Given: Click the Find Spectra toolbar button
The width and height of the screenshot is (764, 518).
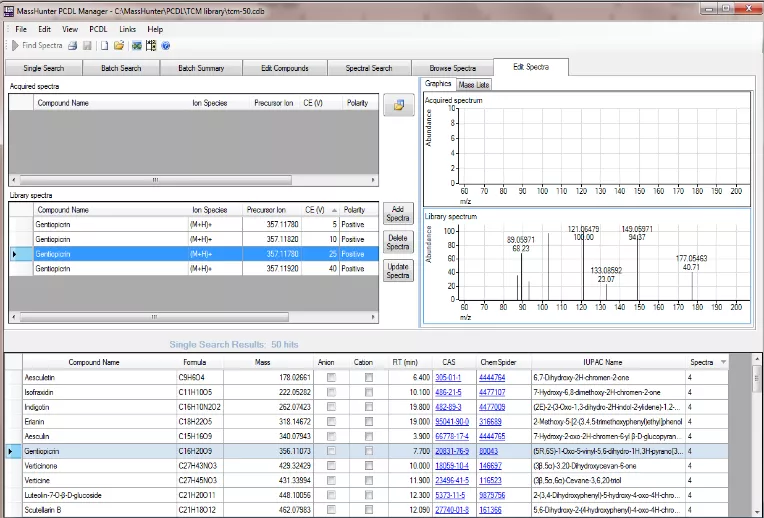Looking at the screenshot, I should 37,45.
